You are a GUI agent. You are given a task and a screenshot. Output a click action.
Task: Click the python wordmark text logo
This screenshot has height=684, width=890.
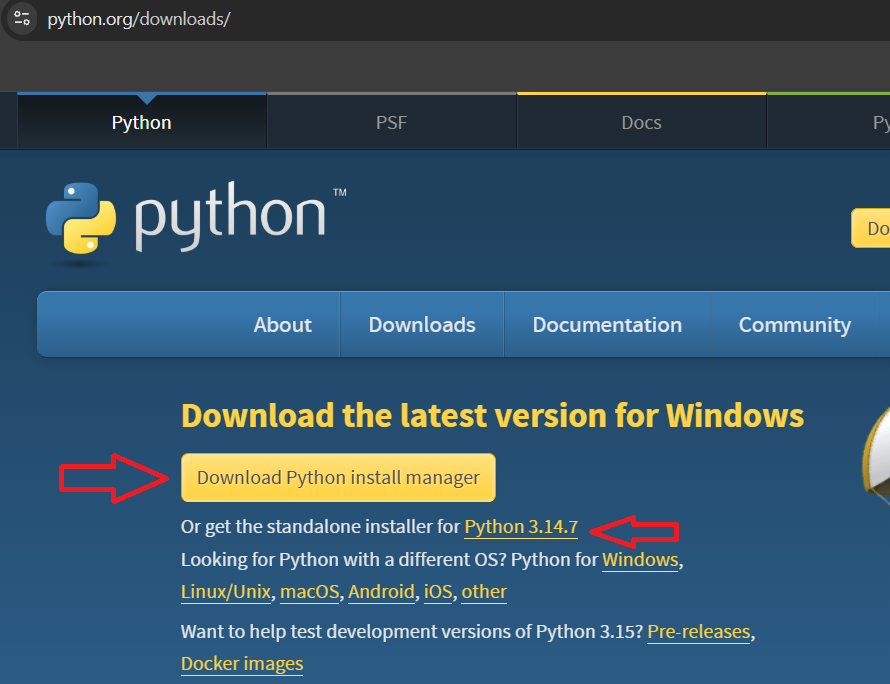pyautogui.click(x=240, y=216)
